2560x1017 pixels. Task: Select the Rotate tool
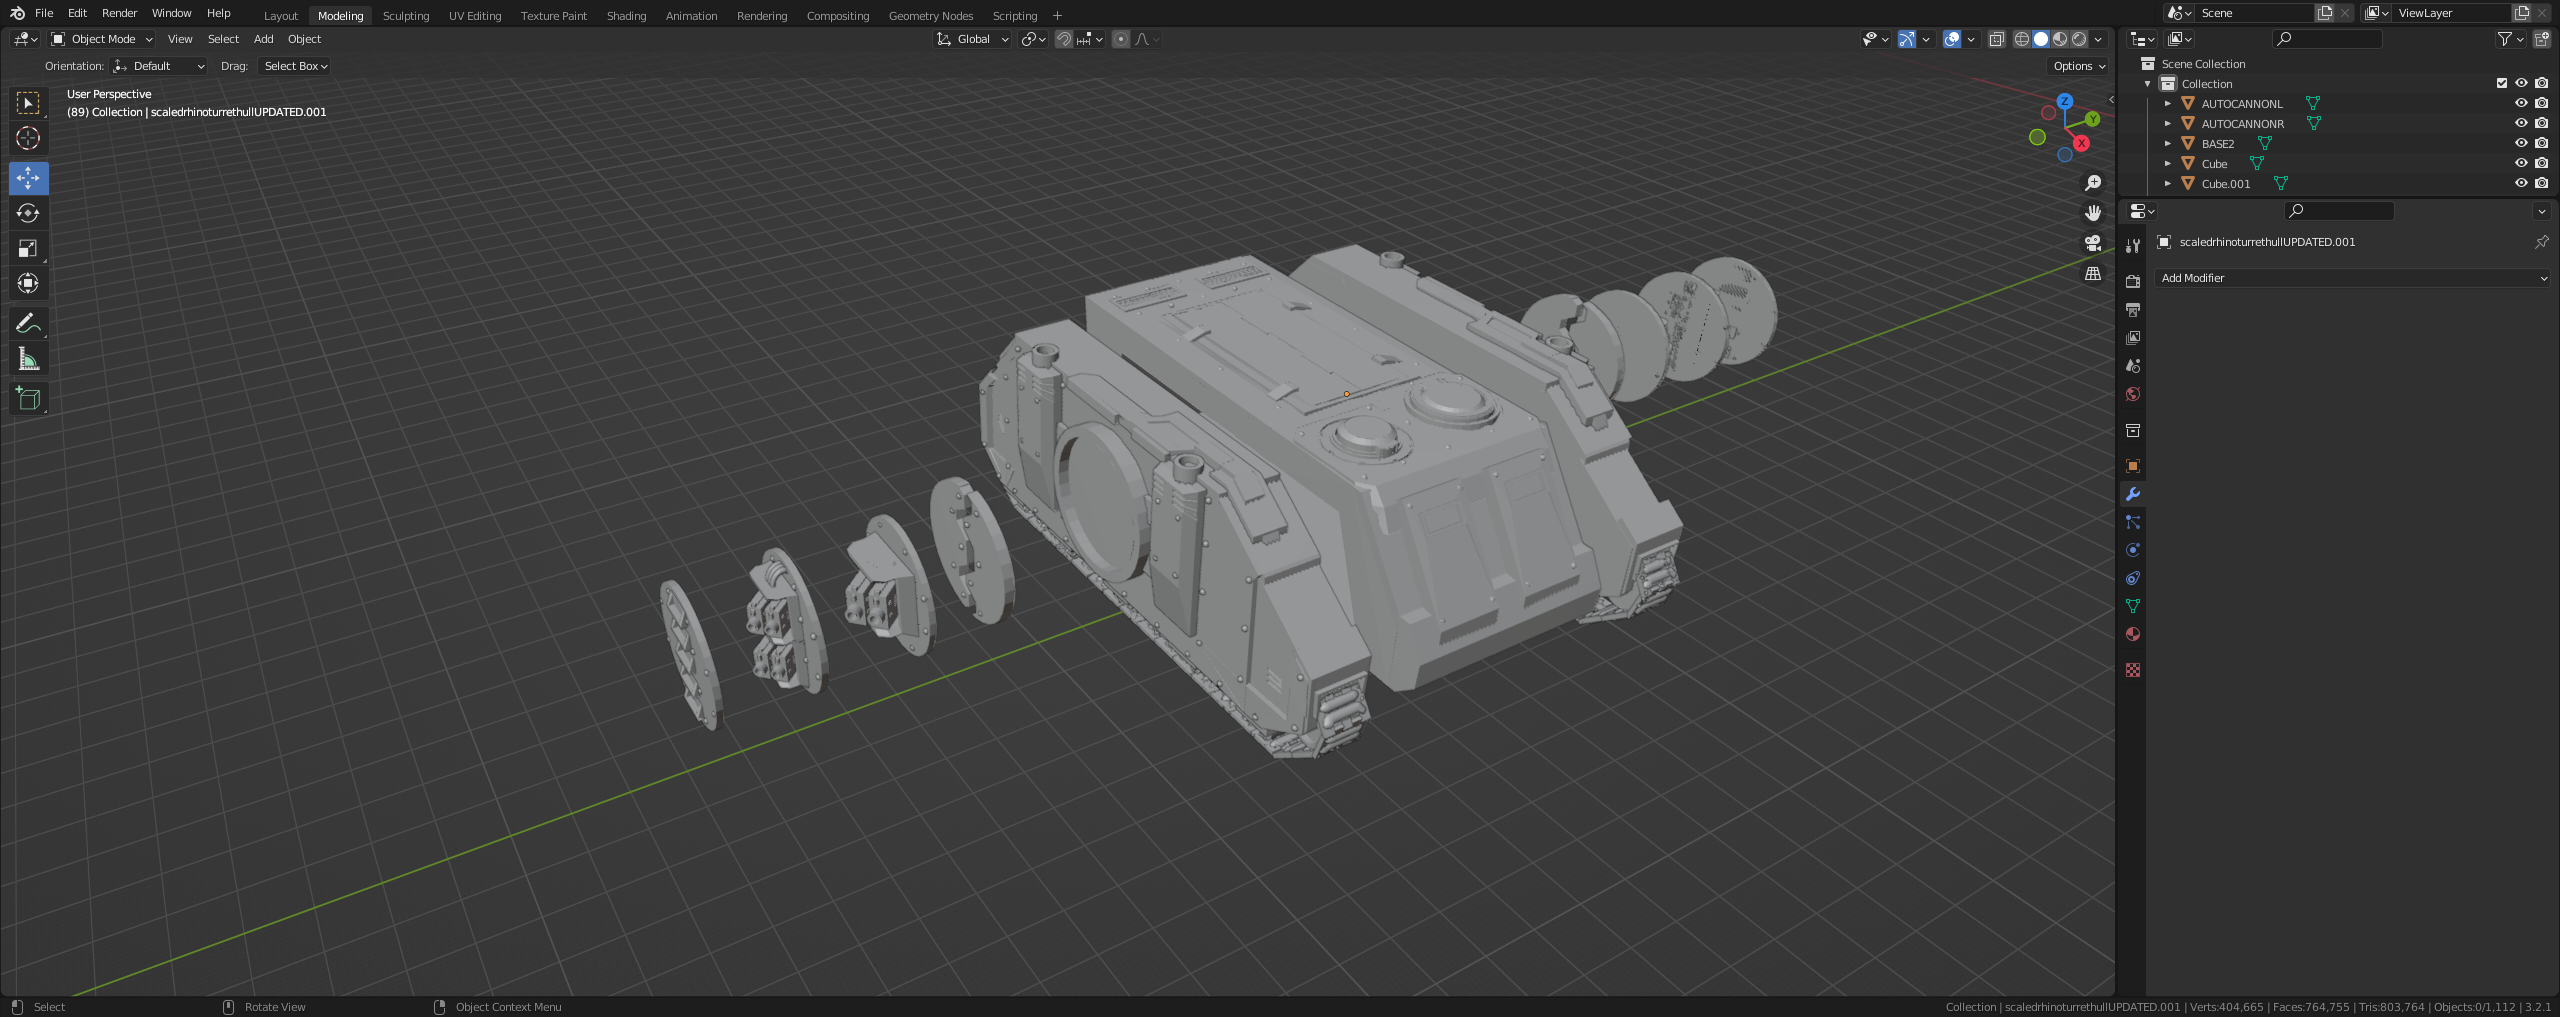pyautogui.click(x=28, y=213)
